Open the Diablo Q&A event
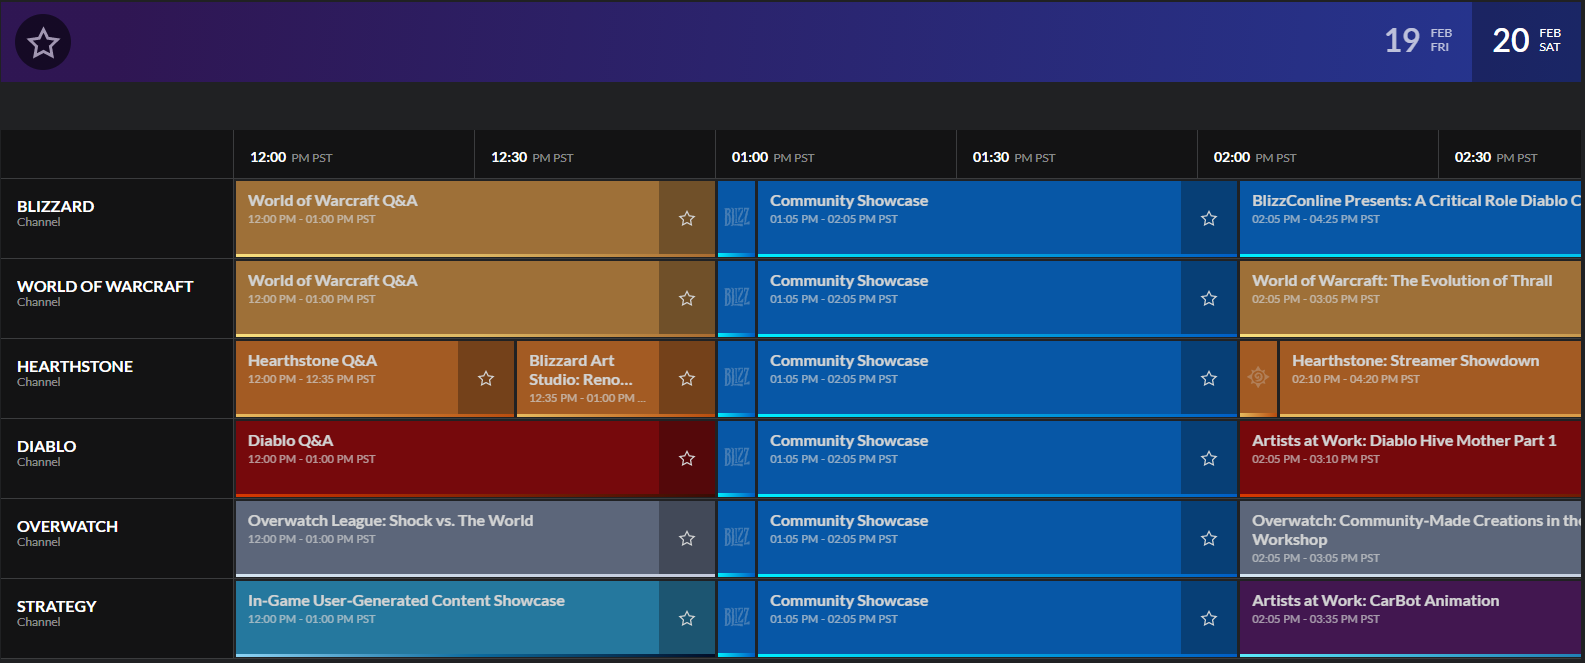This screenshot has width=1585, height=663. tap(447, 458)
